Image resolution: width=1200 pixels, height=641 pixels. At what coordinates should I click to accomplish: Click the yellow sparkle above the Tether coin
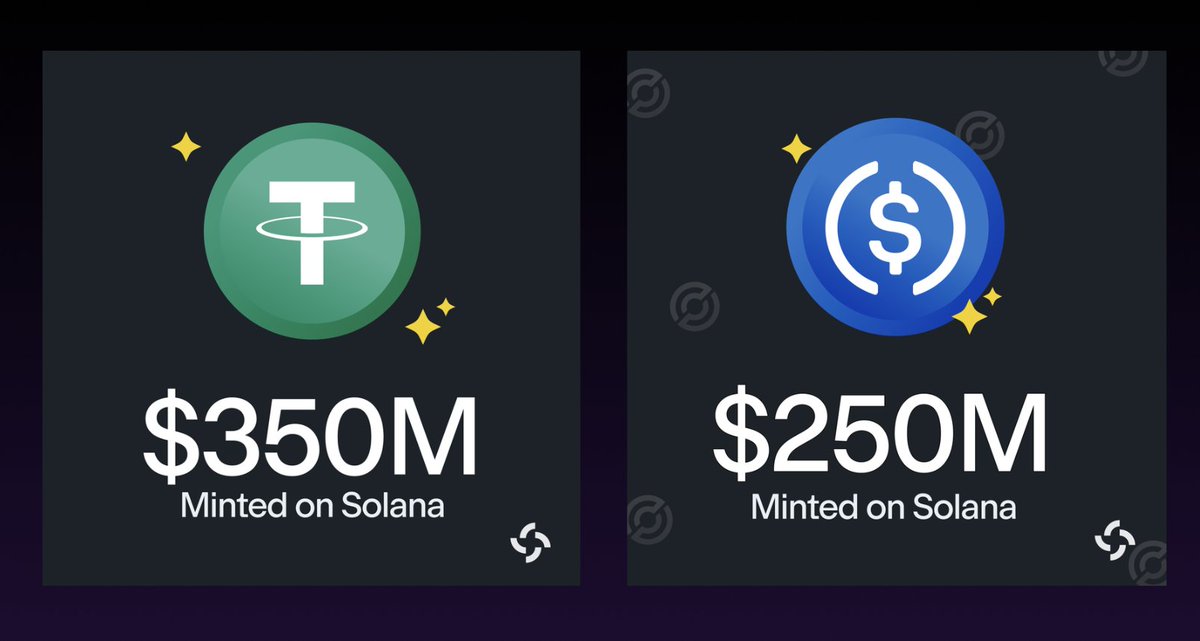[x=185, y=148]
